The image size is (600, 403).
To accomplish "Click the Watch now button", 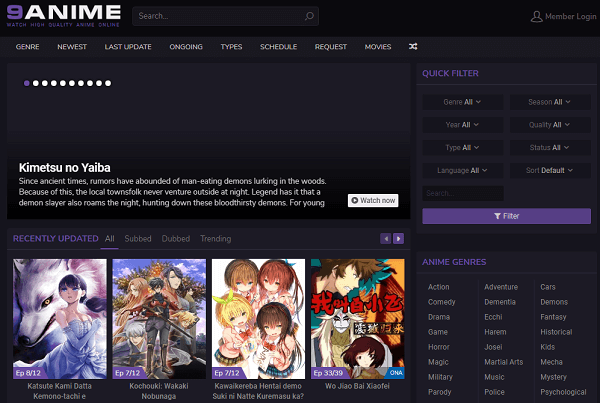I will point(373,201).
